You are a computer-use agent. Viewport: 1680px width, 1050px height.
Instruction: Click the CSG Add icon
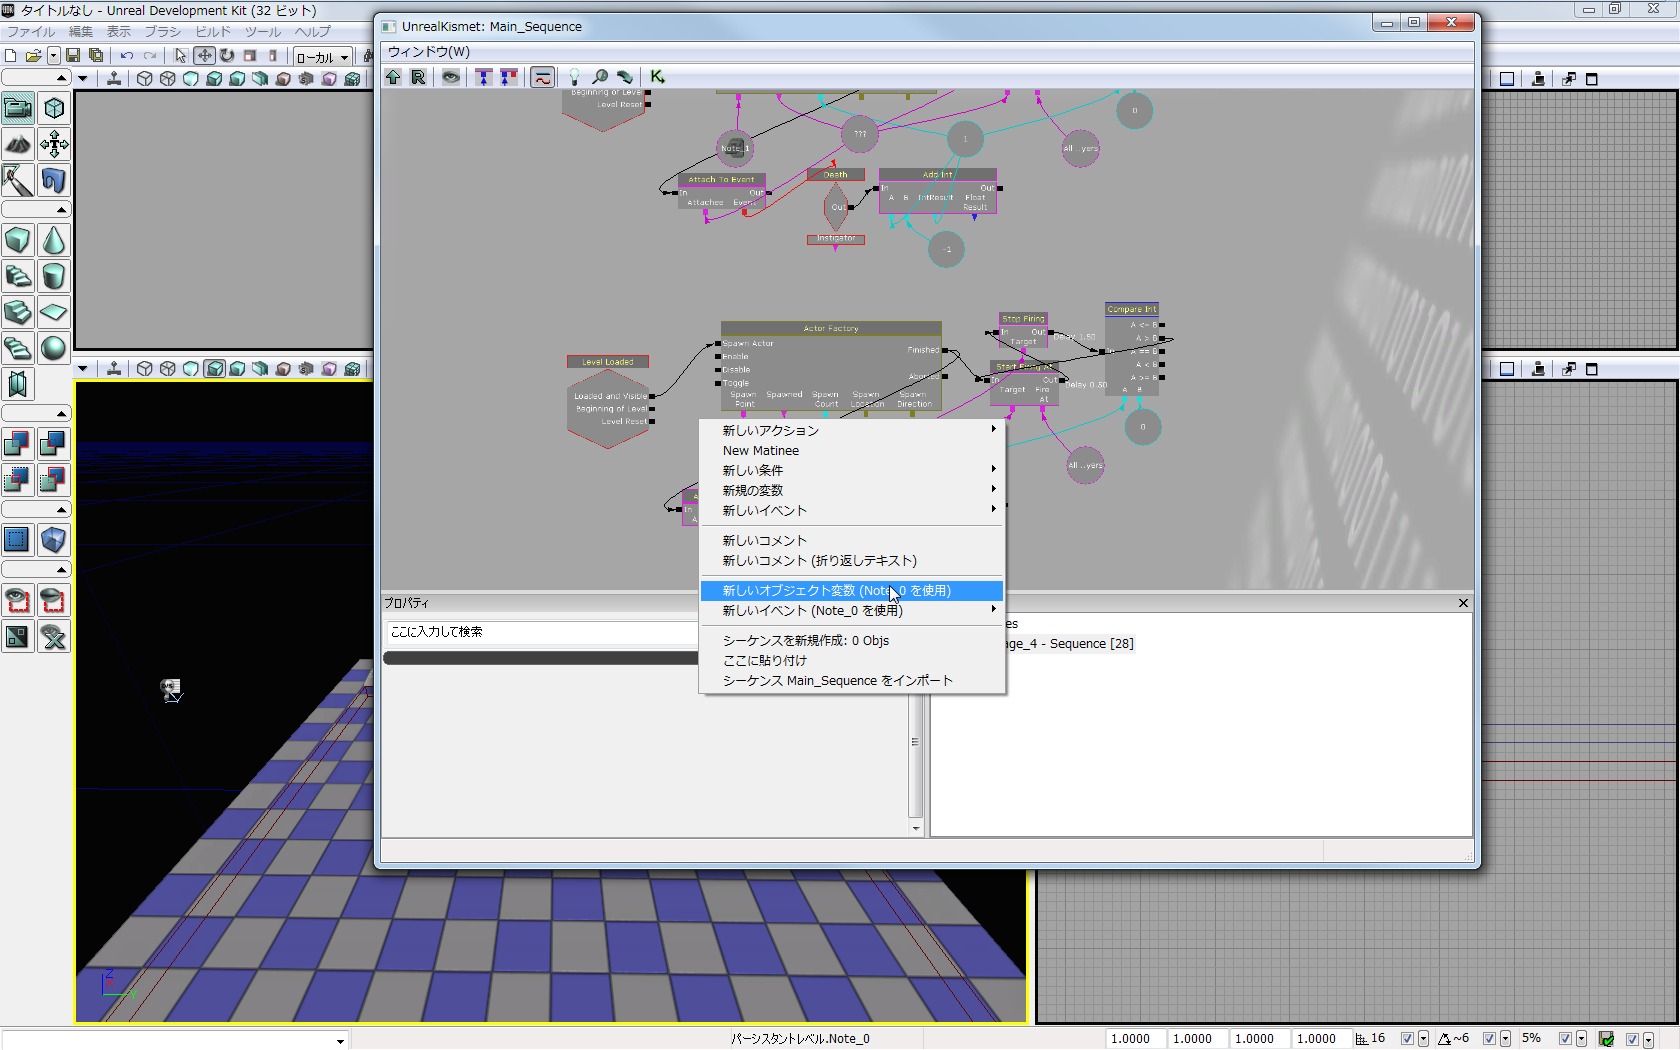(x=18, y=444)
